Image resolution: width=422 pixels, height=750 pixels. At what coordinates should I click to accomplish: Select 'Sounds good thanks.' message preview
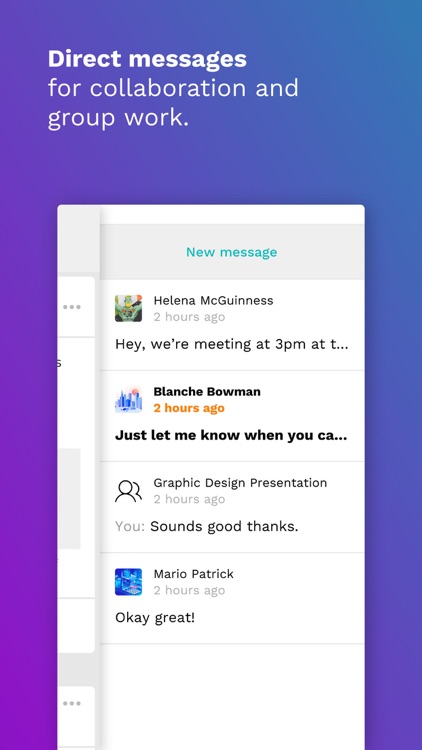[224, 527]
